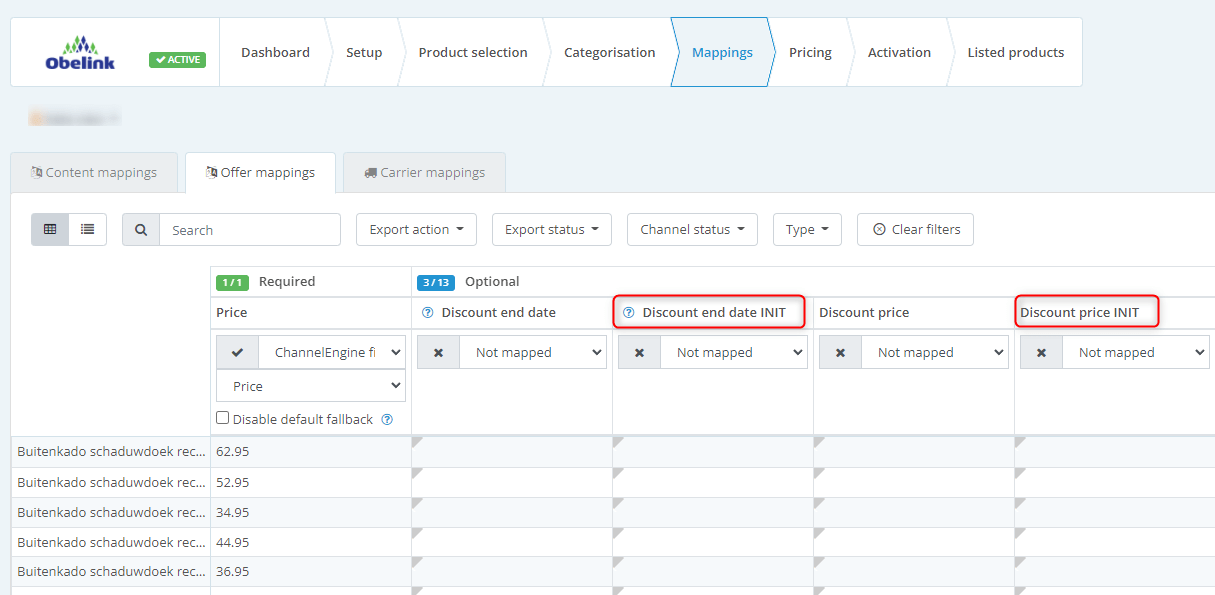Open the Export action dropdown
Image resolution: width=1215 pixels, height=595 pixels.
416,229
